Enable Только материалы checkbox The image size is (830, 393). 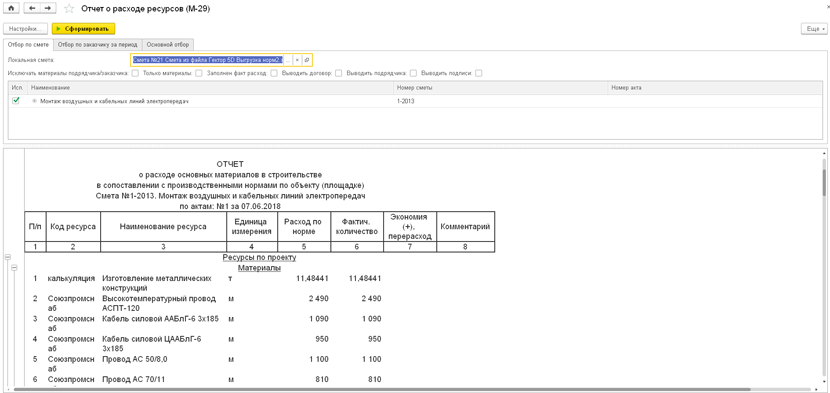click(199, 74)
